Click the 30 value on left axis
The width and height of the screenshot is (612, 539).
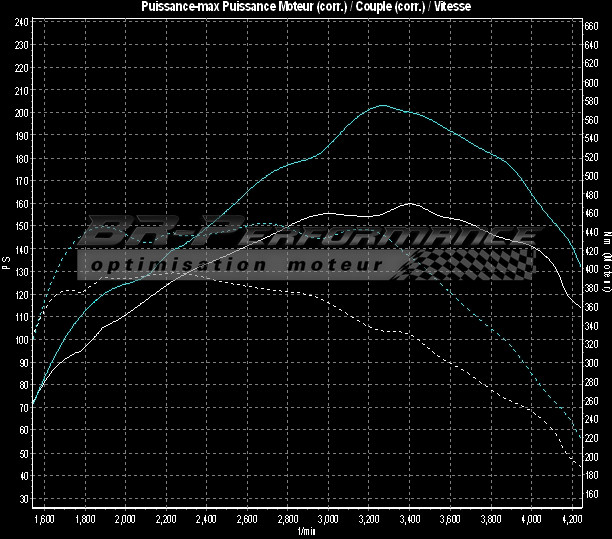23,498
